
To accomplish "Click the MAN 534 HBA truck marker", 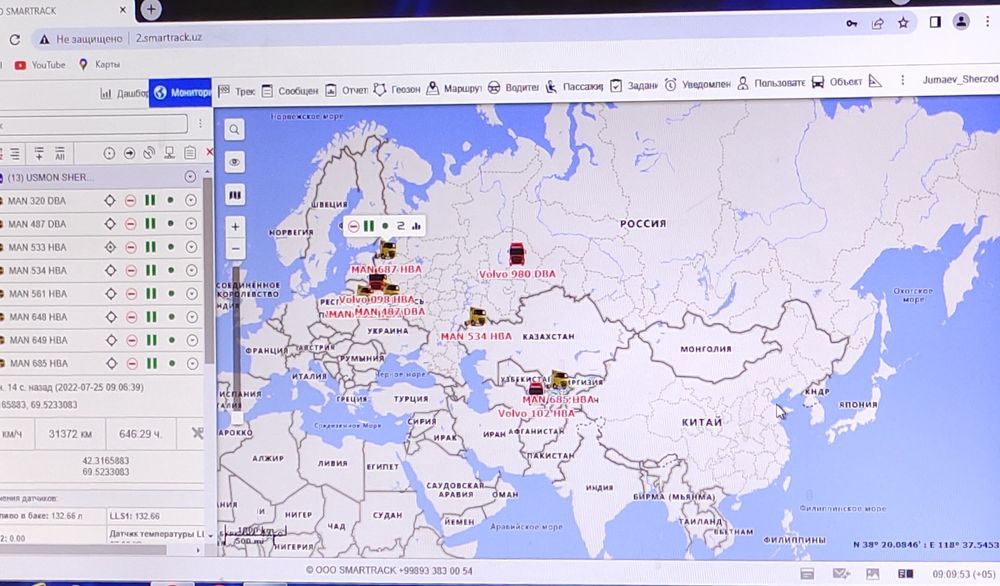I will [x=476, y=316].
